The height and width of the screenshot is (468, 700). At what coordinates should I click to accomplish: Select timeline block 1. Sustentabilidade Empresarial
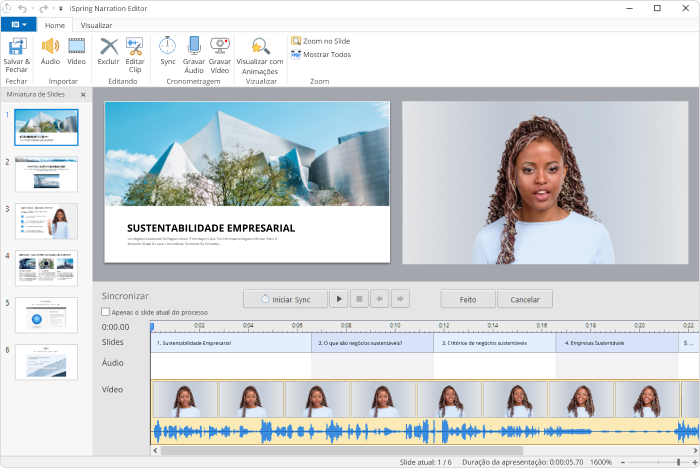[x=231, y=343]
